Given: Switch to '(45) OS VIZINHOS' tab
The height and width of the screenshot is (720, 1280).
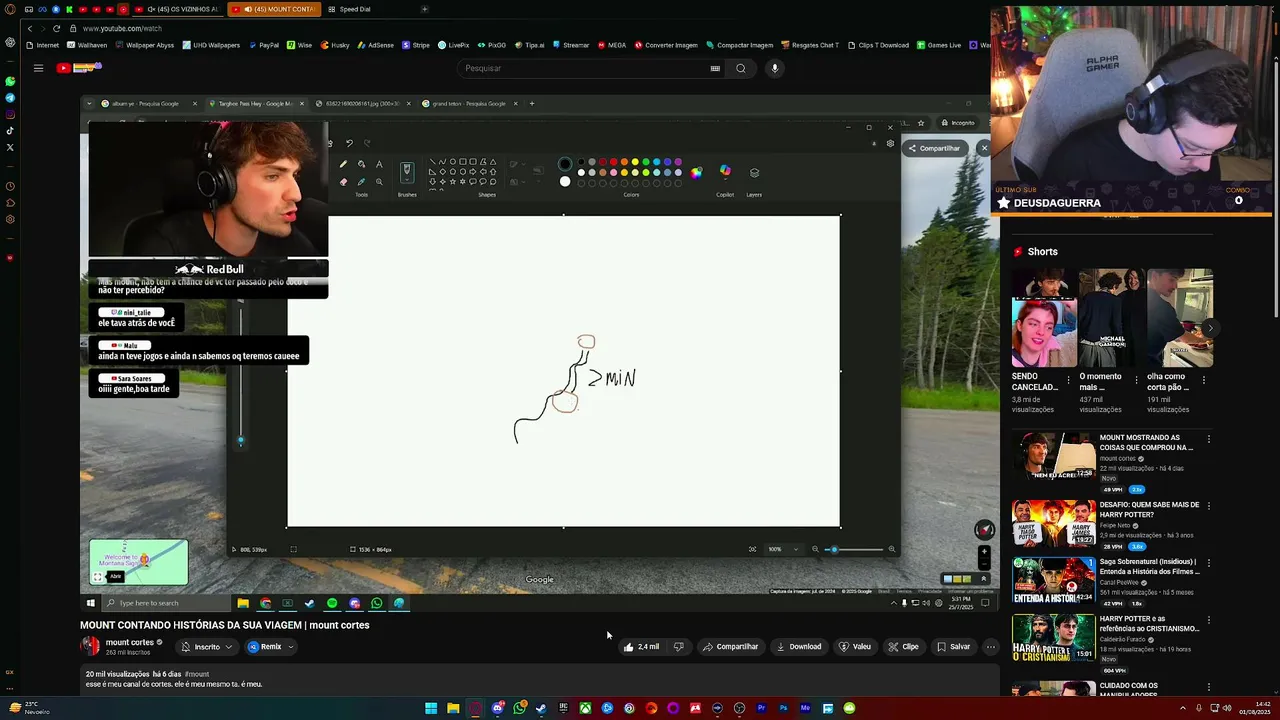Looking at the screenshot, I should [x=176, y=9].
